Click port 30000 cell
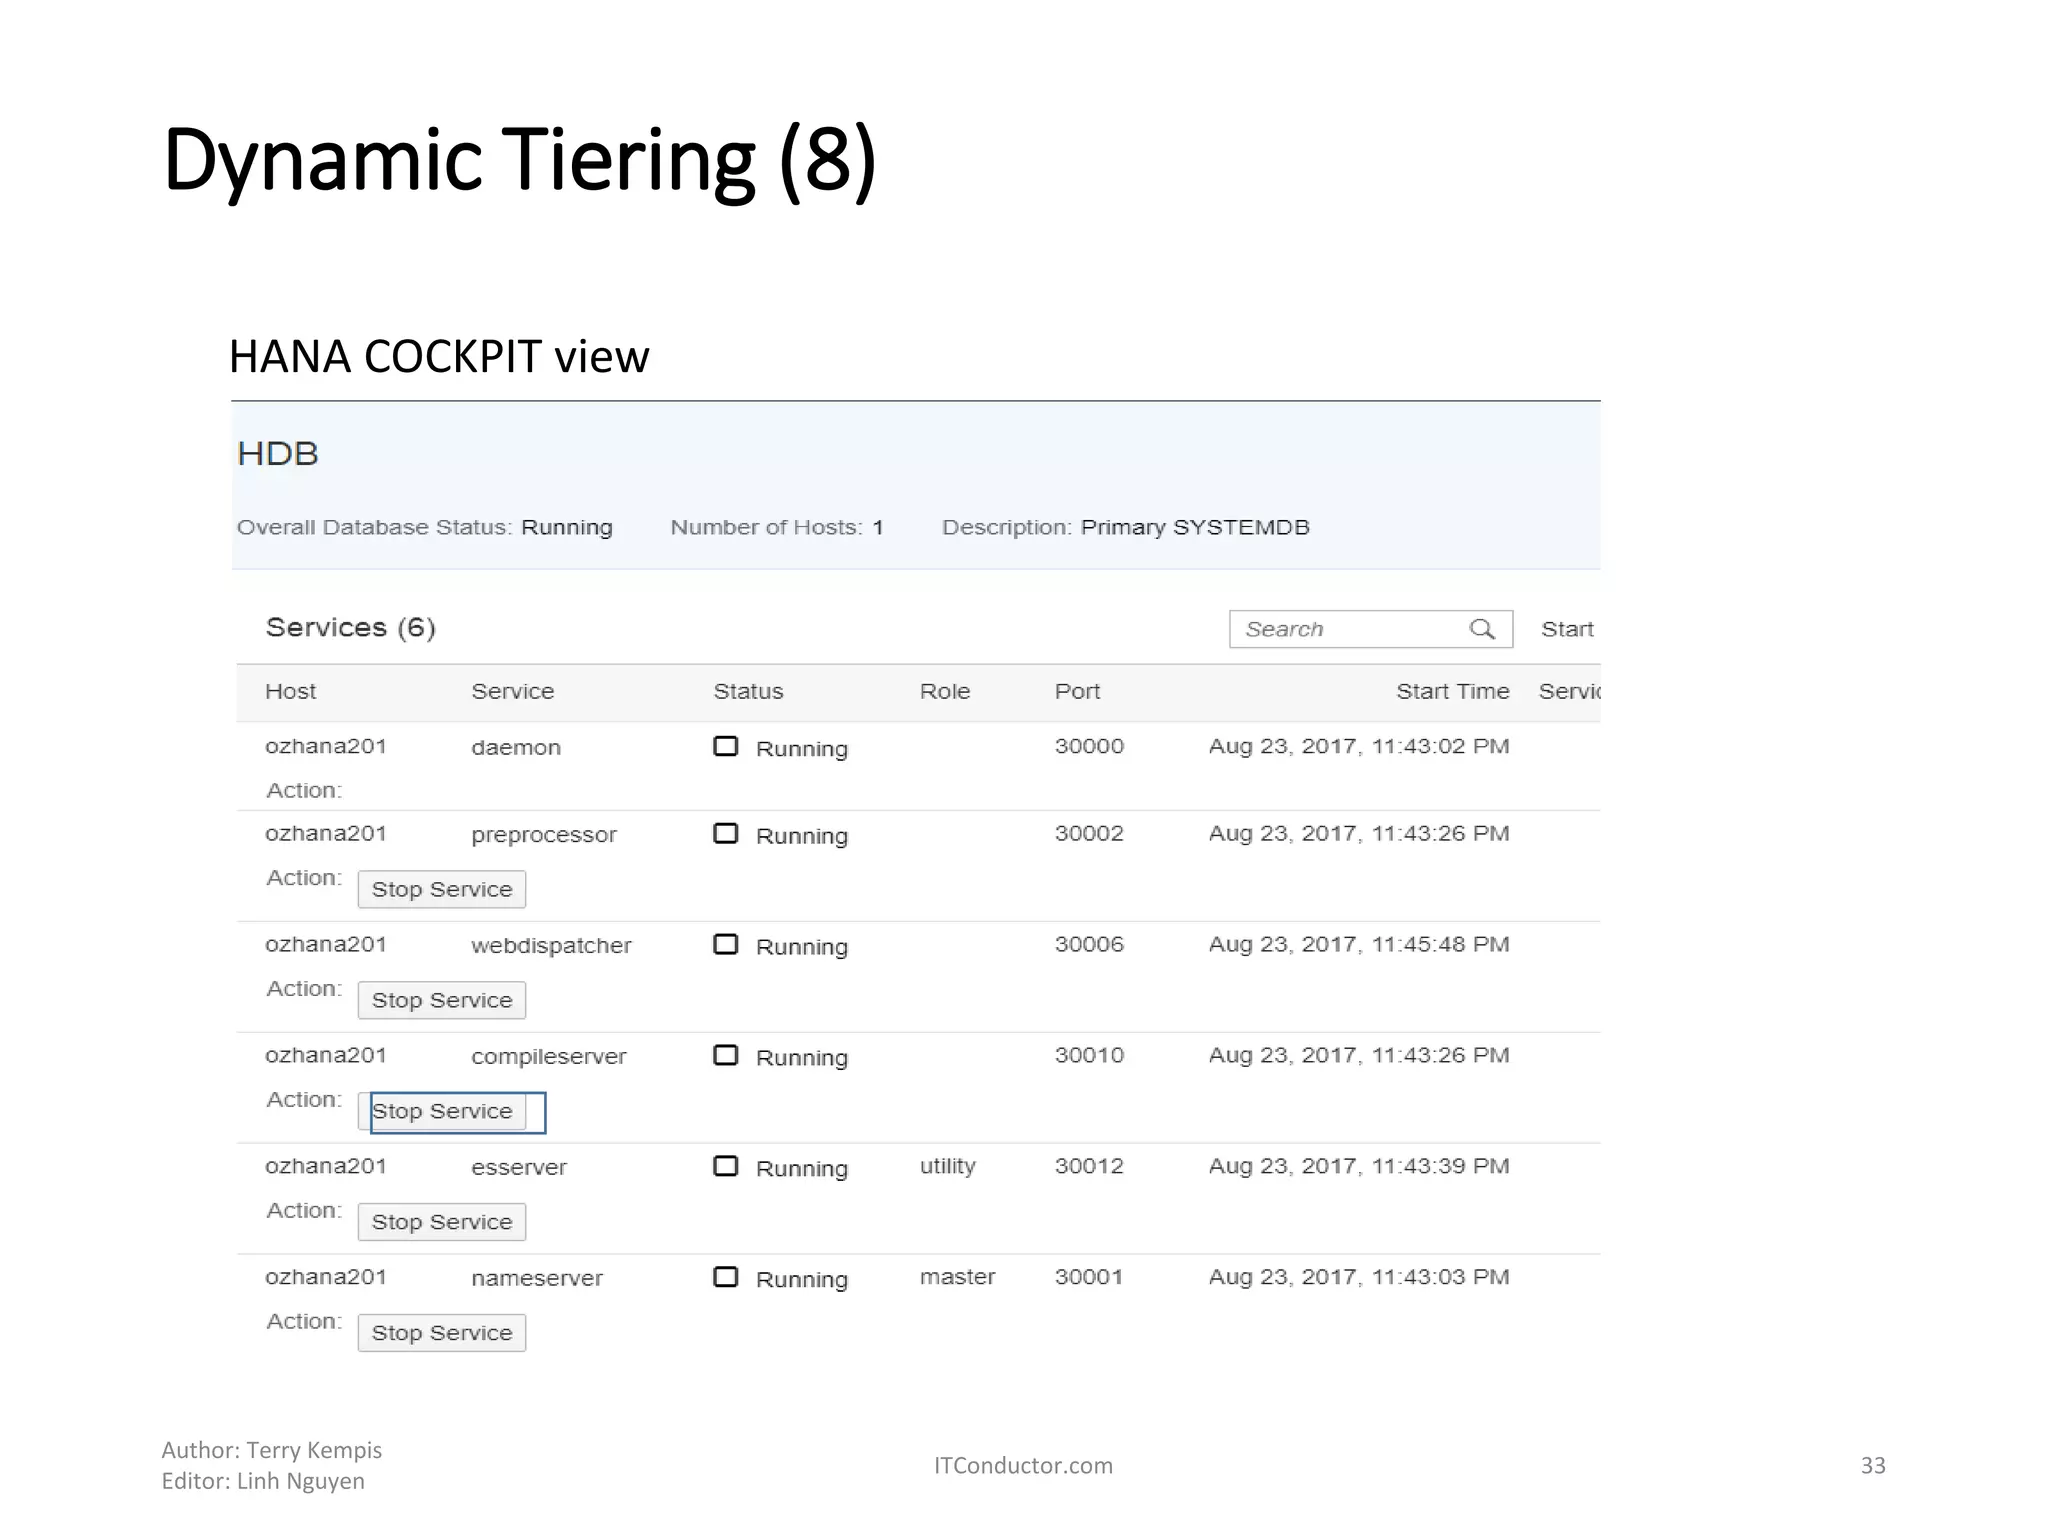 click(1089, 746)
